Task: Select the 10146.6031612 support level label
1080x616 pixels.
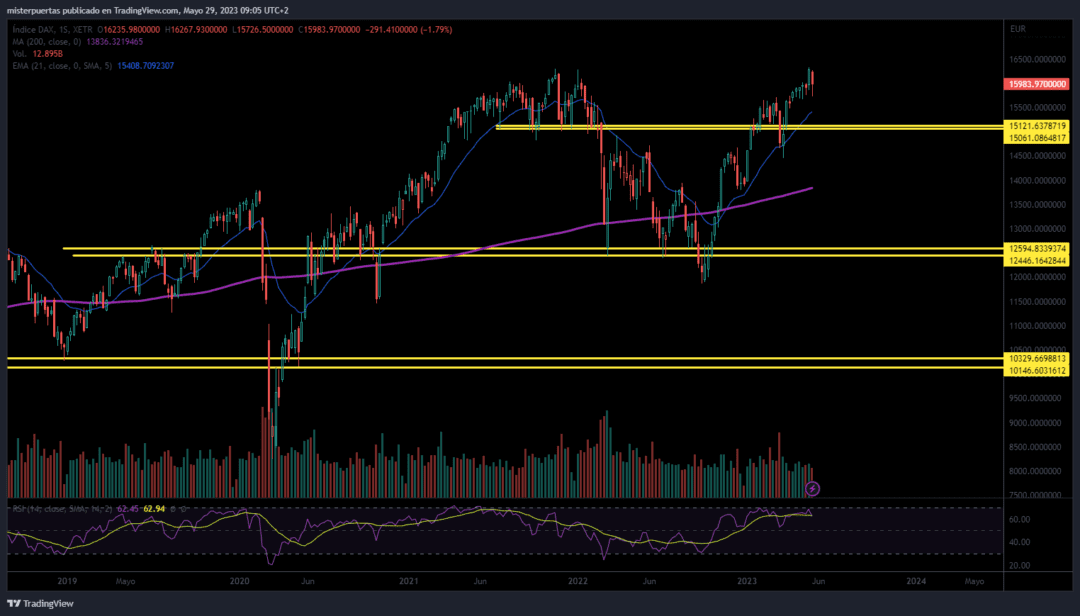Action: pos(1038,370)
